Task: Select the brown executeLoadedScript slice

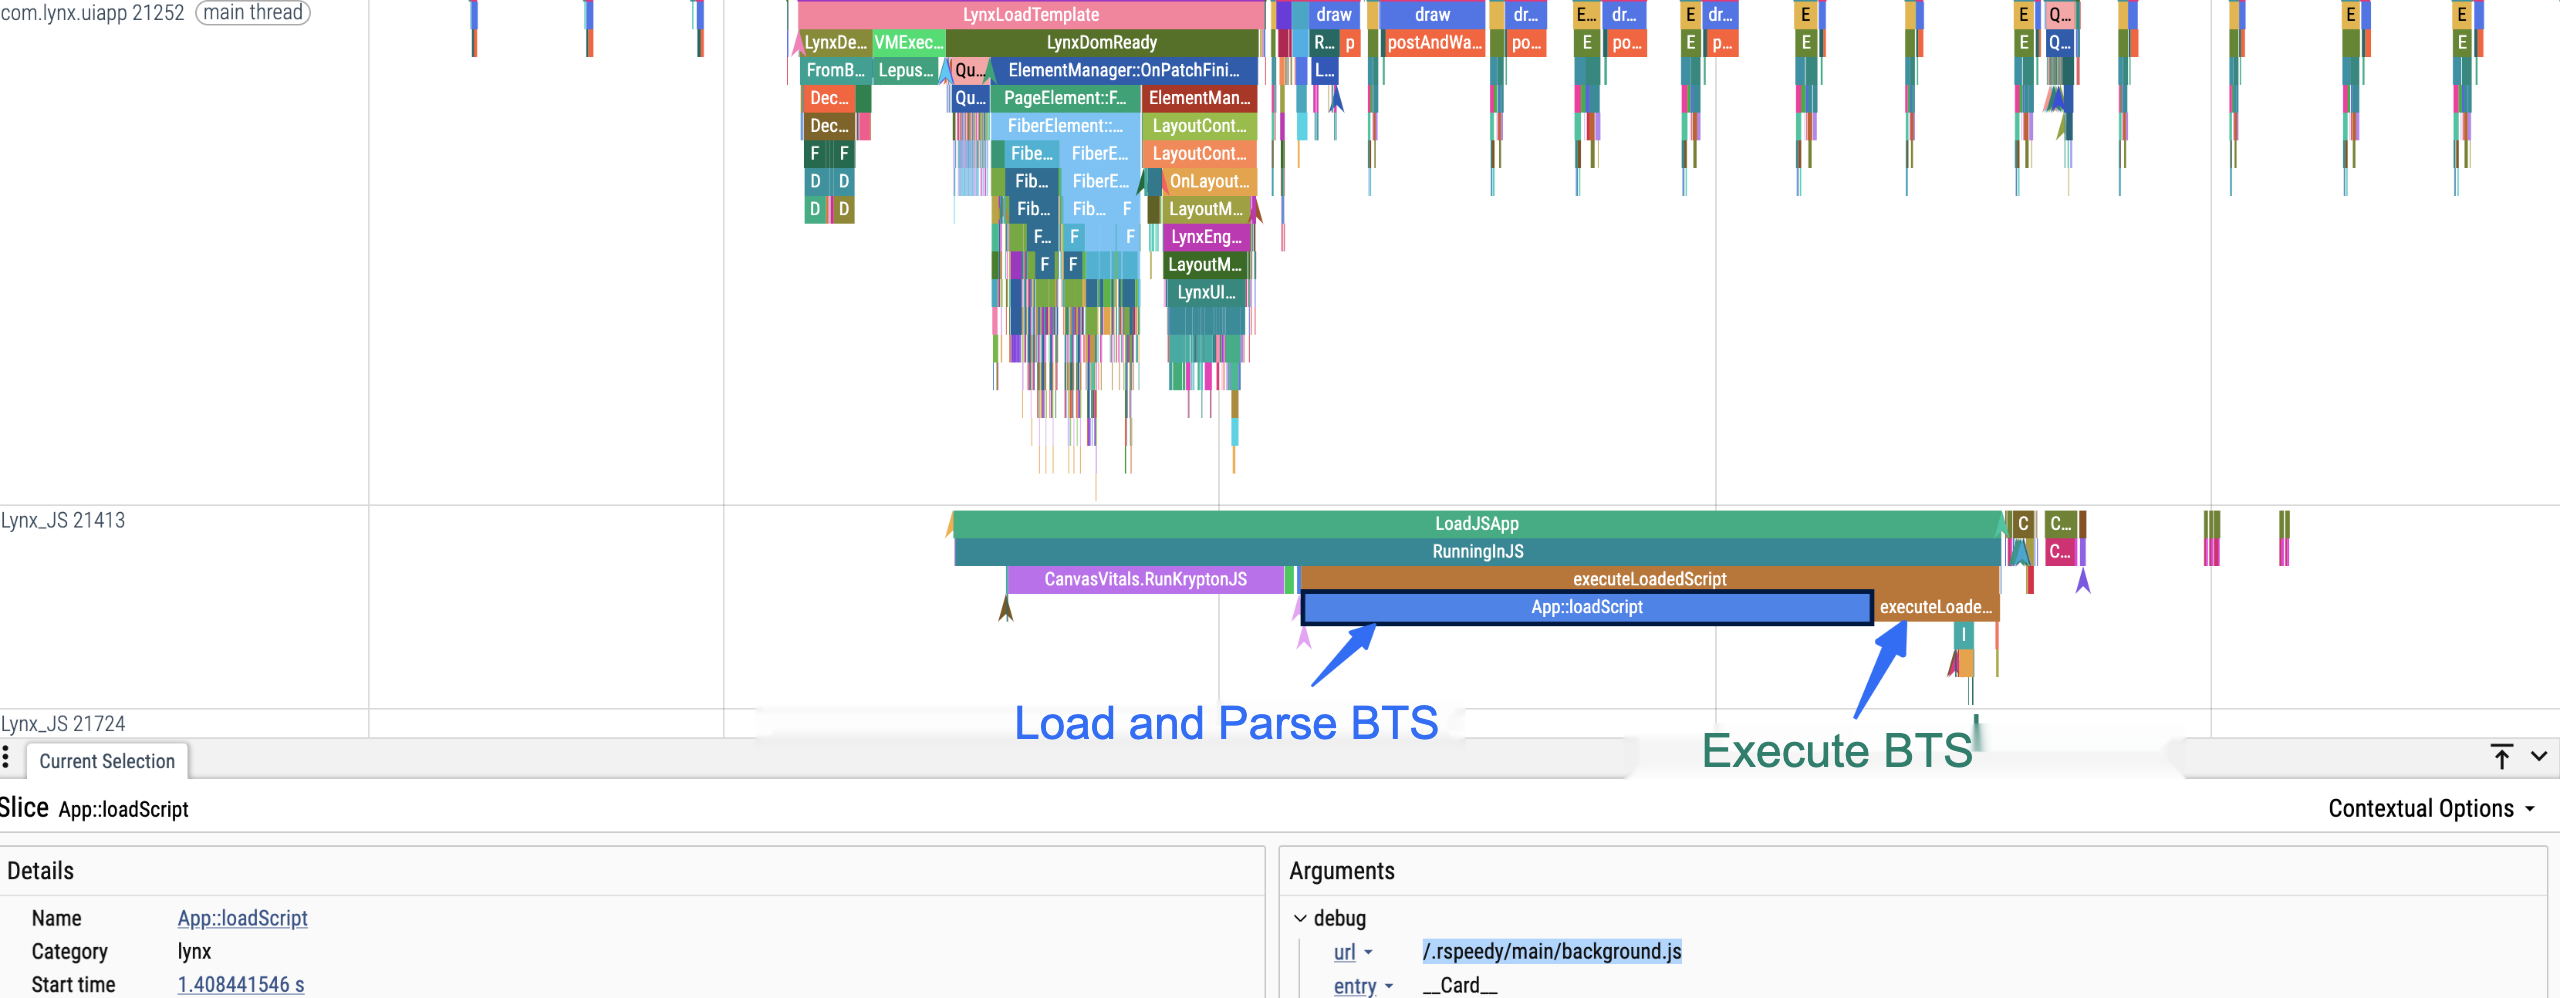Action: tap(1648, 579)
